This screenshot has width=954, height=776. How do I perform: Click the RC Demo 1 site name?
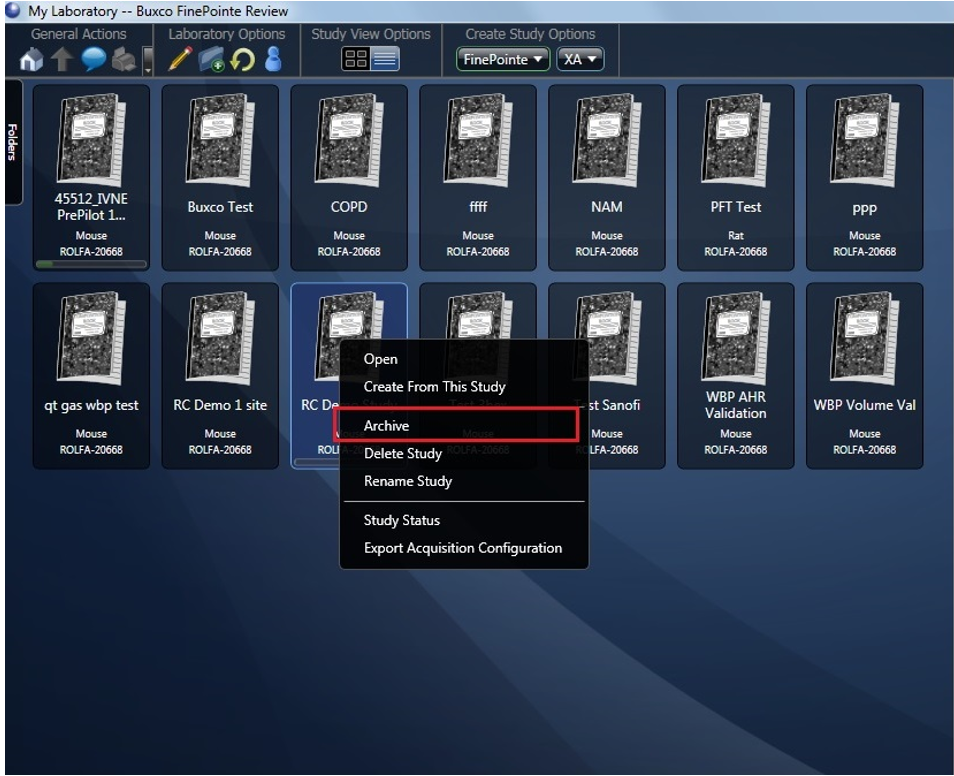220,405
